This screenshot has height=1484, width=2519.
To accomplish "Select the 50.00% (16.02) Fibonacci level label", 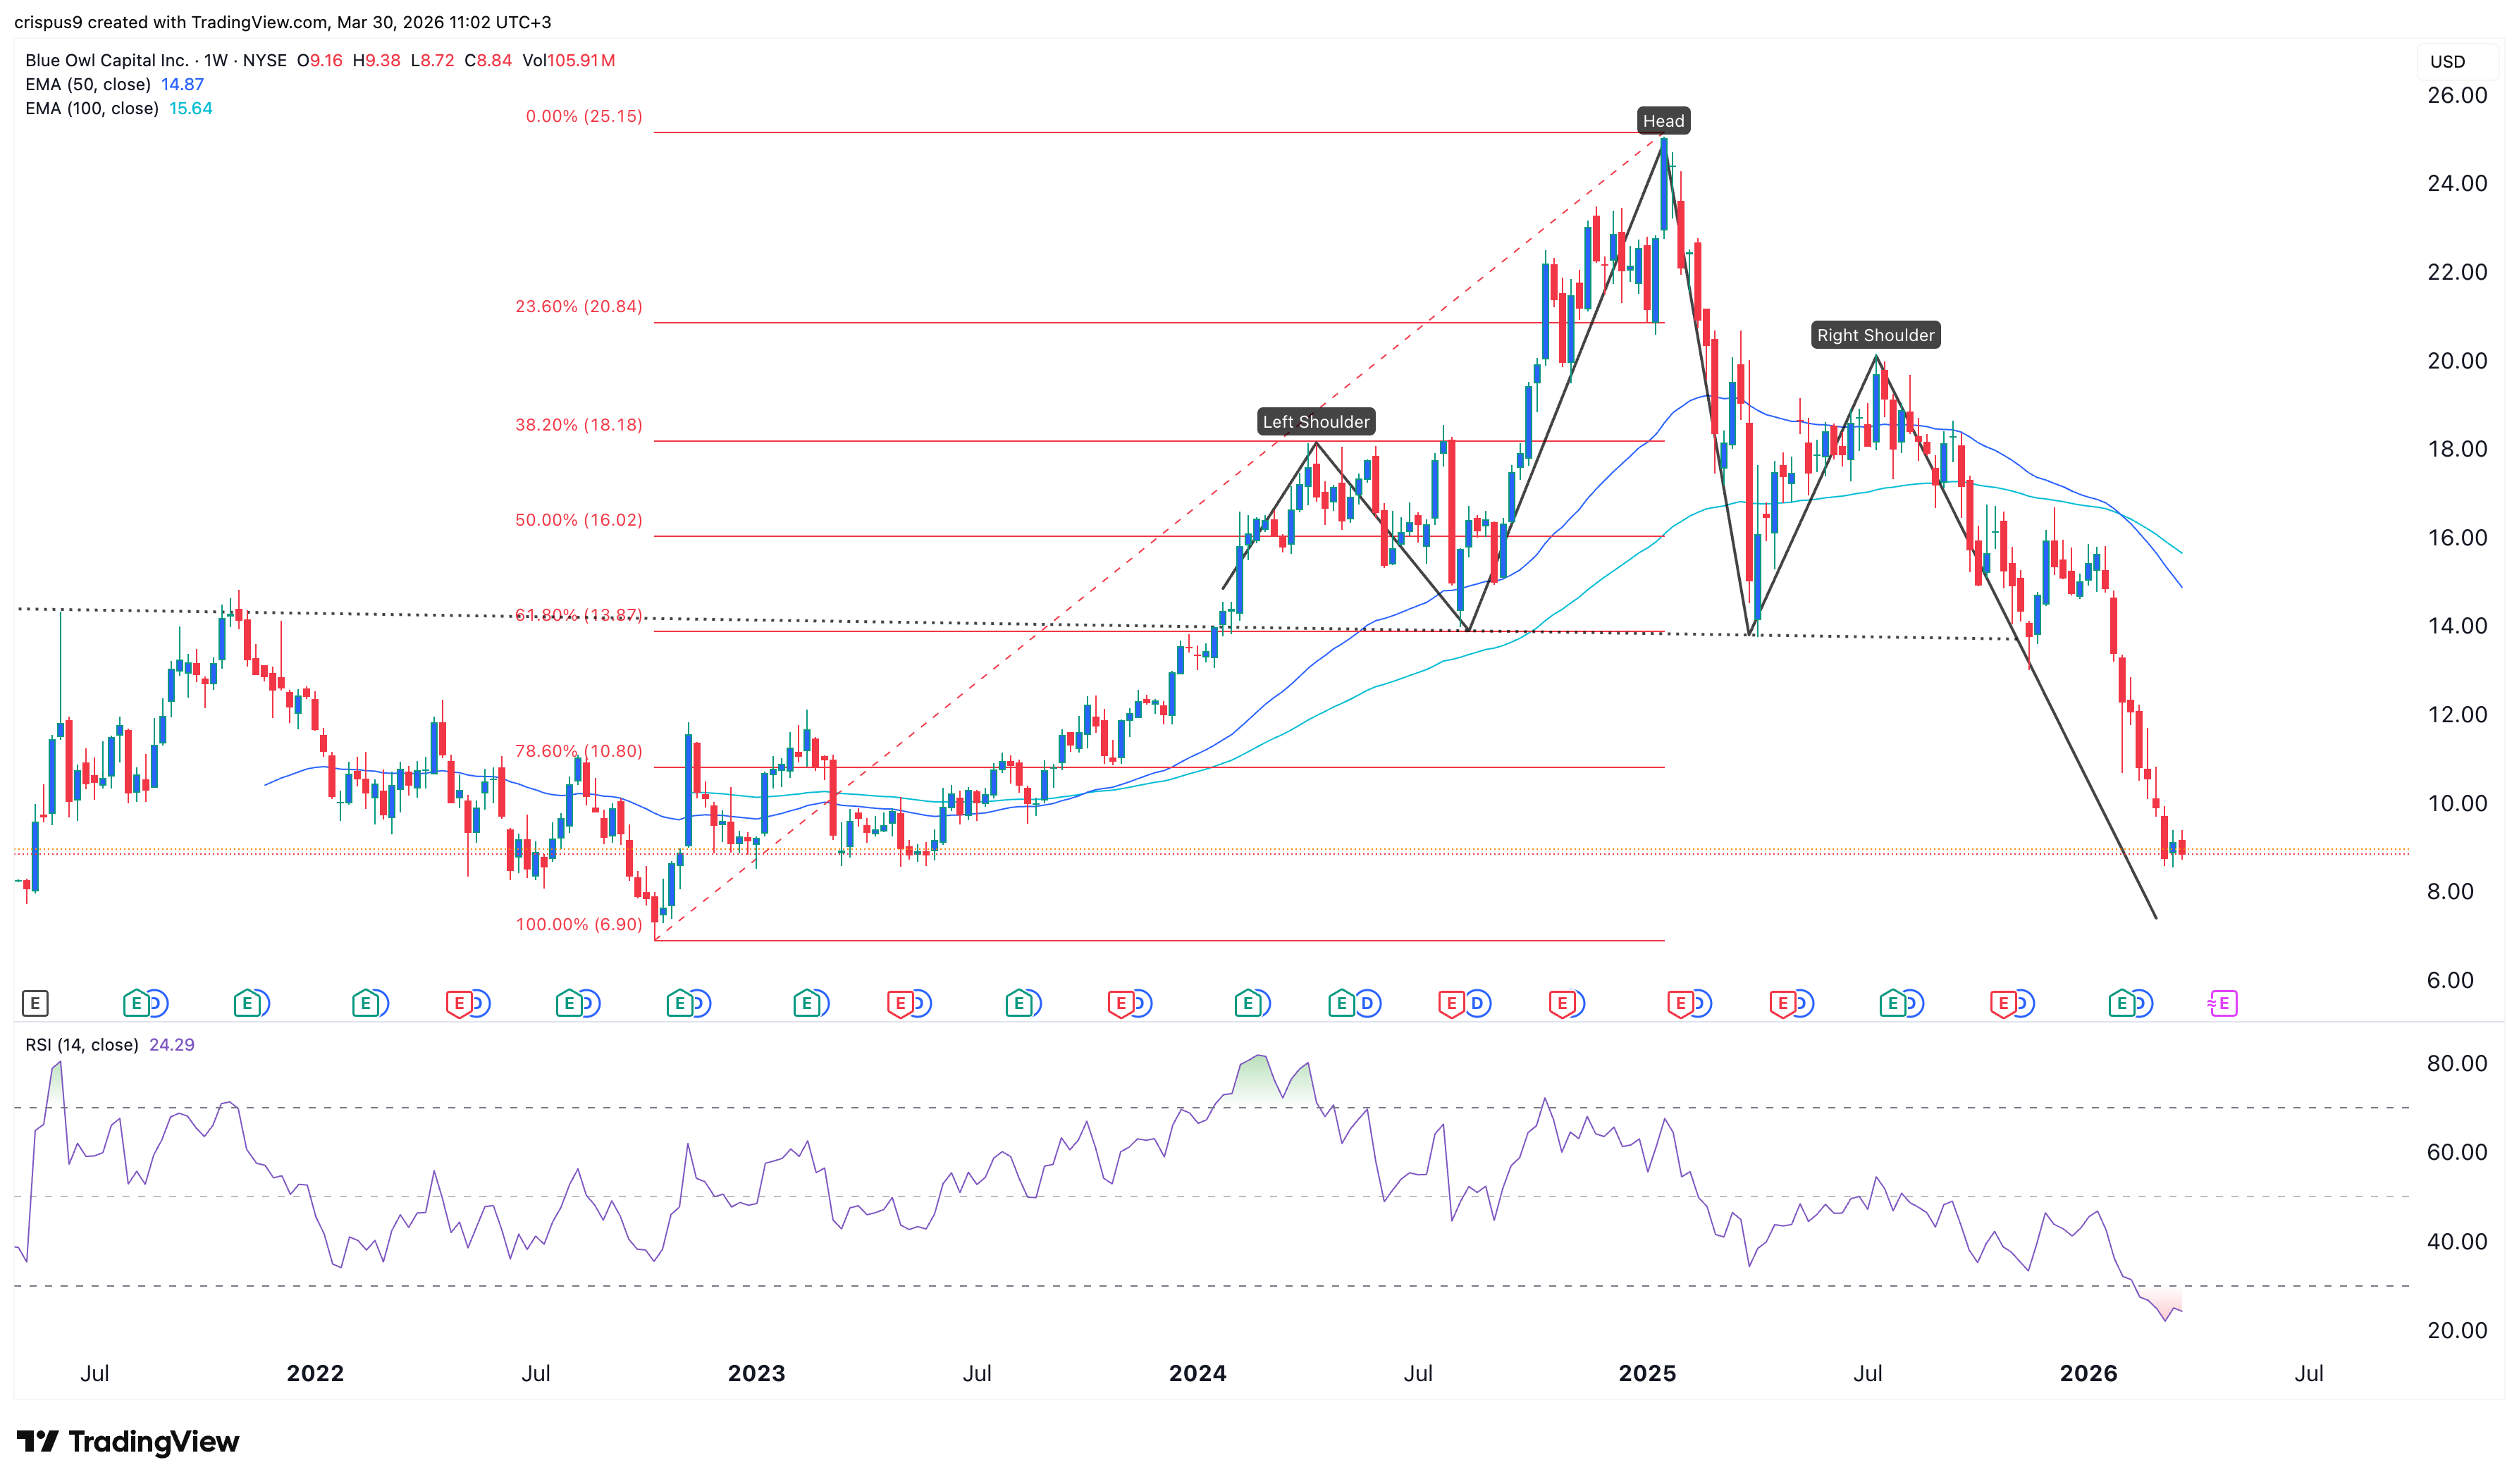I will click(579, 520).
